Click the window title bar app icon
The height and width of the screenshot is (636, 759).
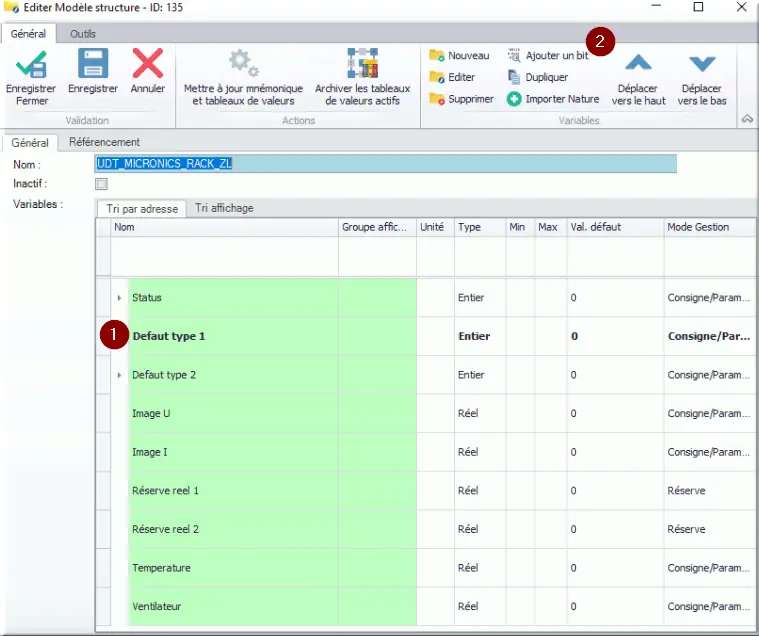(11, 7)
